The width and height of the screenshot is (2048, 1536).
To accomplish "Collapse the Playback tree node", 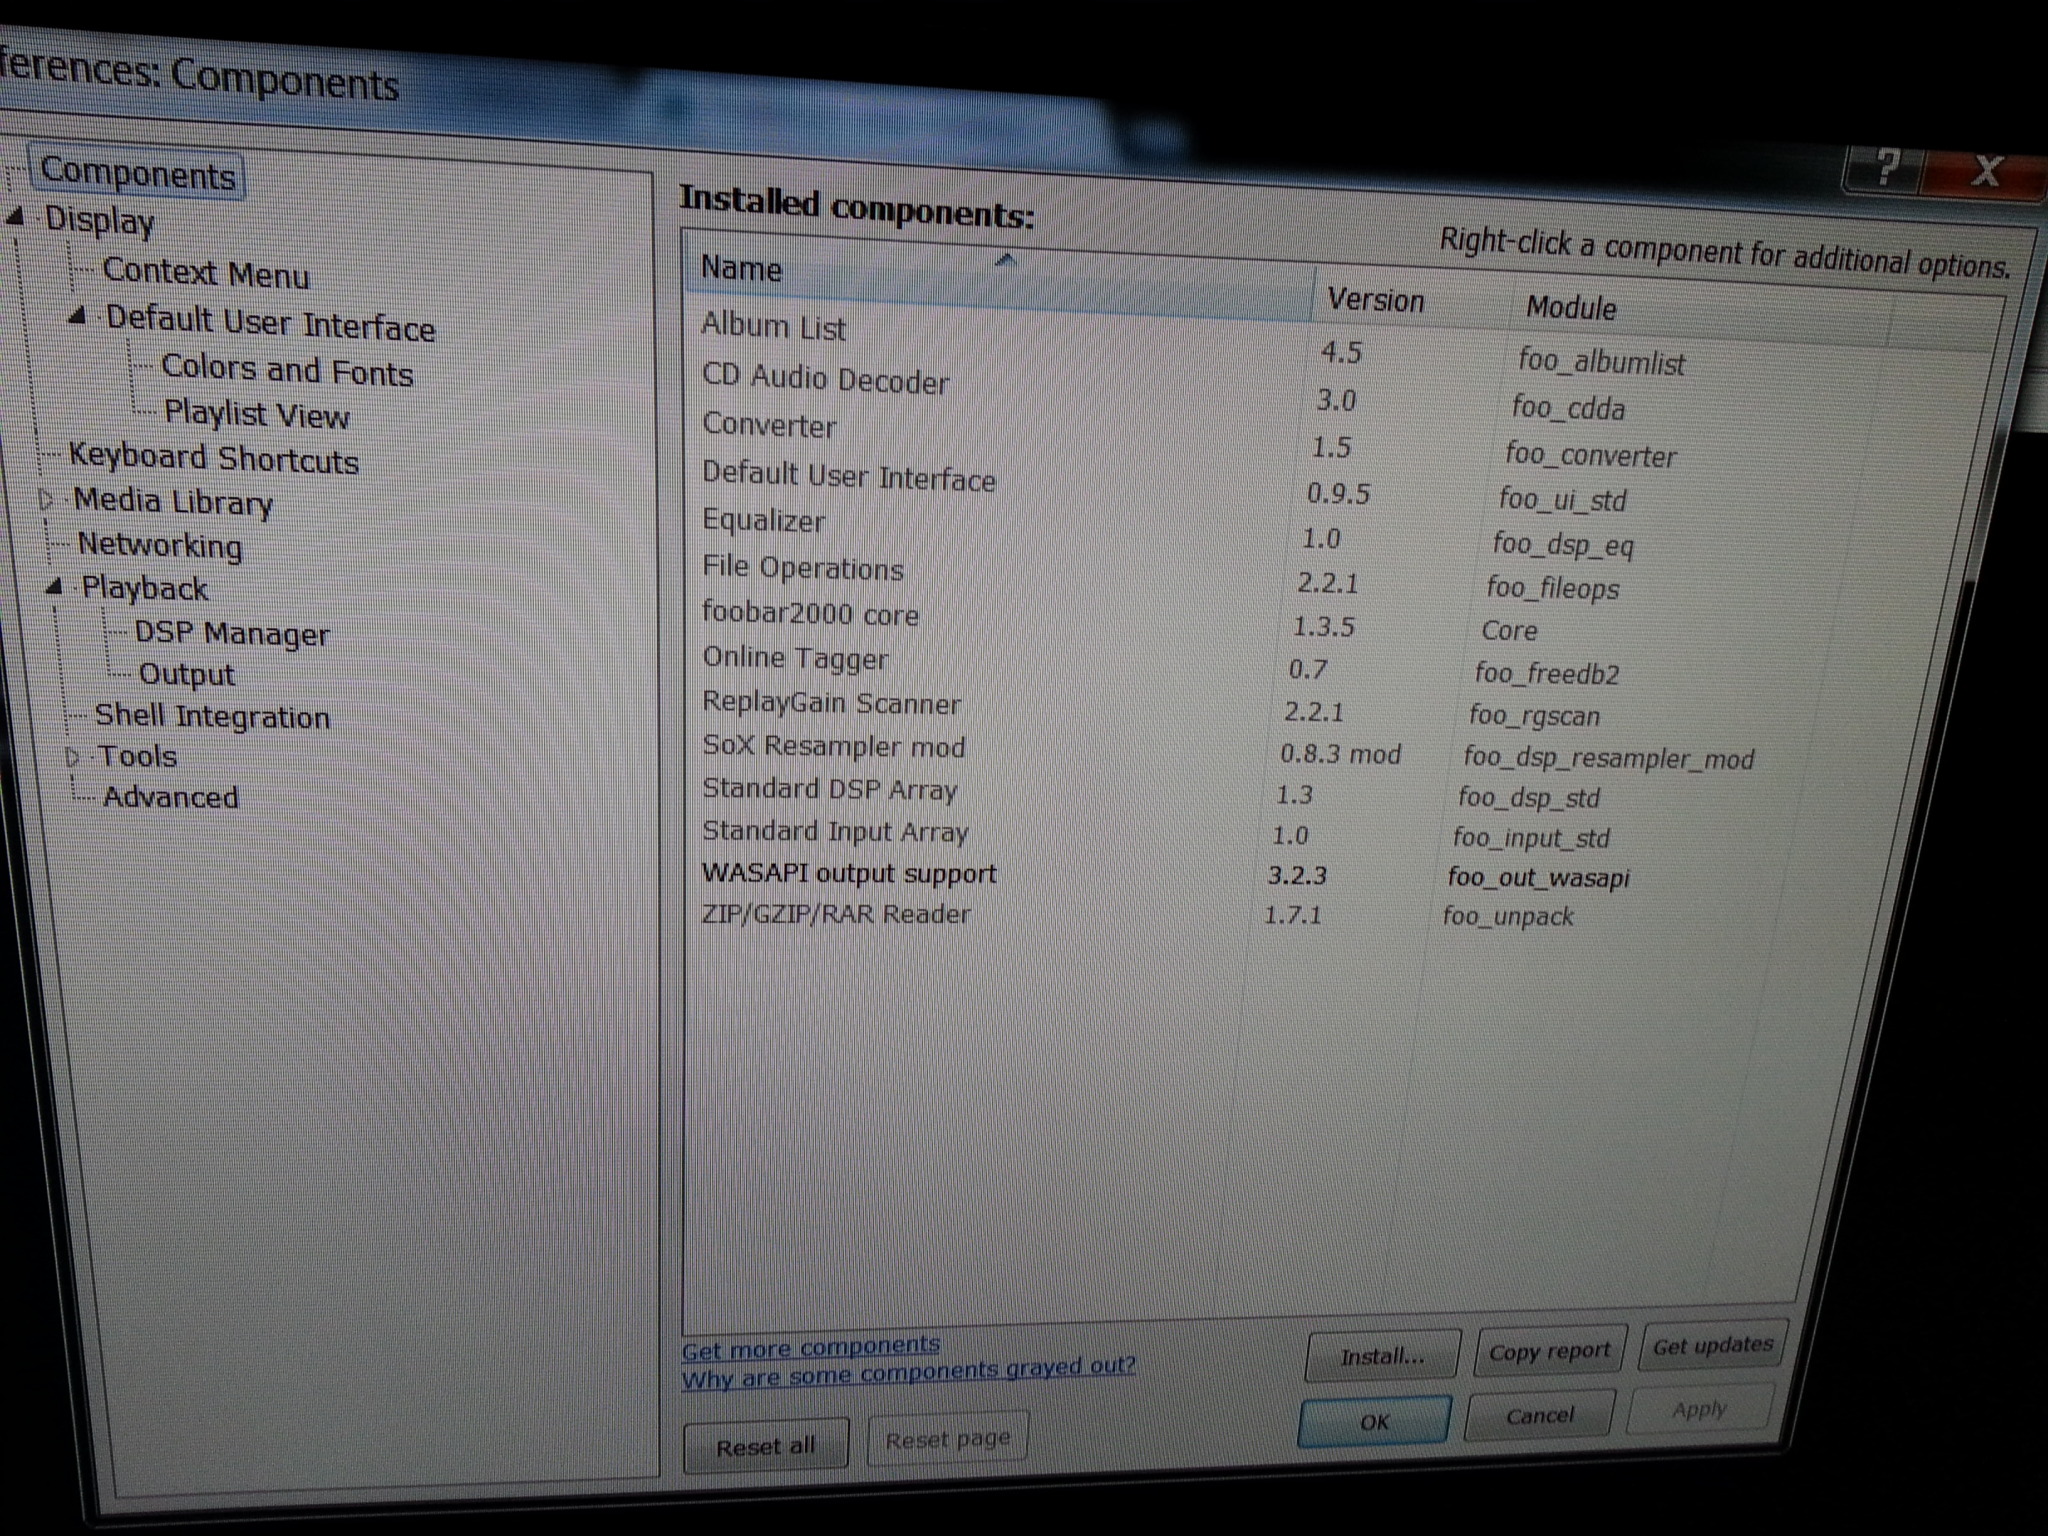I will point(56,587).
